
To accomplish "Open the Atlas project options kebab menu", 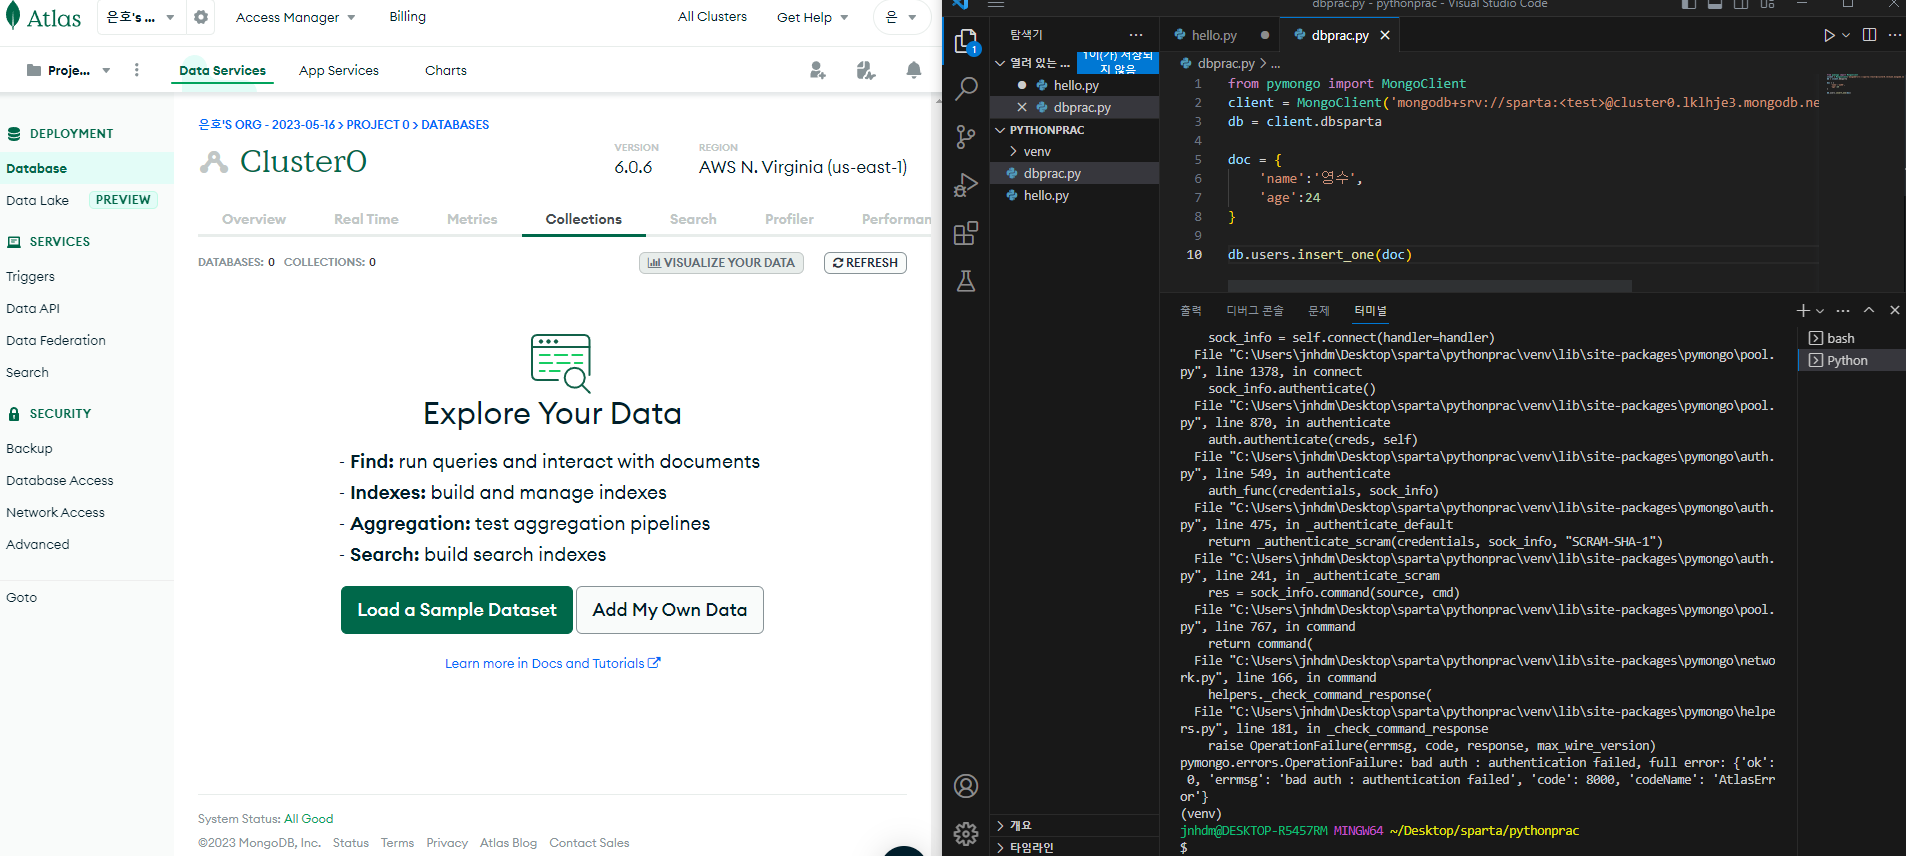I will (x=137, y=70).
